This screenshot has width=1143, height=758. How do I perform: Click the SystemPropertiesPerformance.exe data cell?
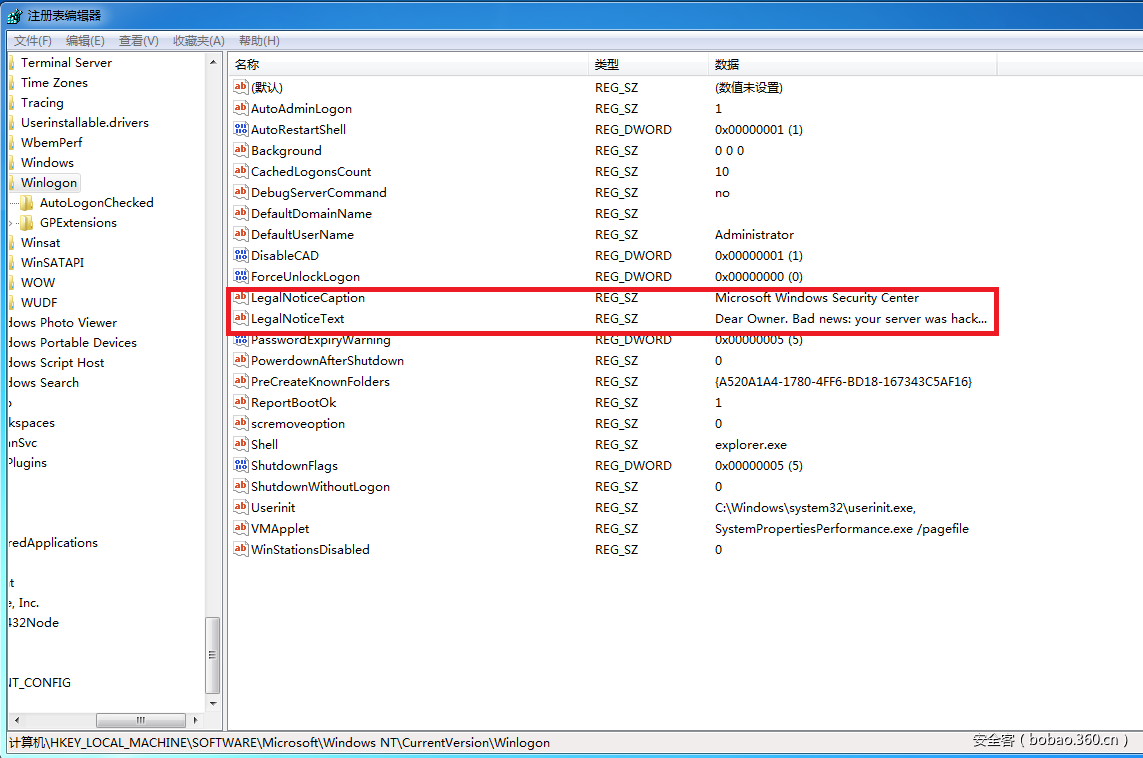coord(841,528)
